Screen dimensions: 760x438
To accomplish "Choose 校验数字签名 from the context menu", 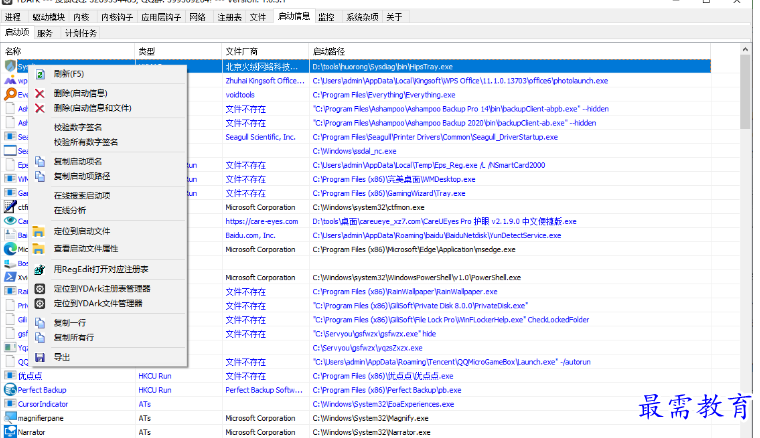I will point(78,127).
